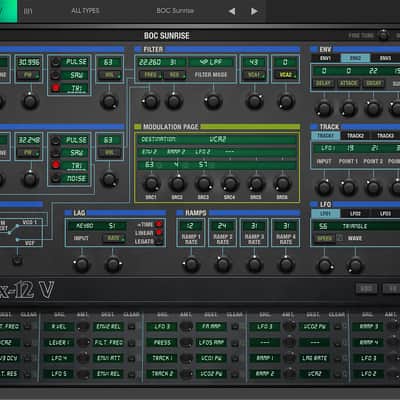Click the LFO SPEED button
Screen dimensions: 400x400
point(324,238)
